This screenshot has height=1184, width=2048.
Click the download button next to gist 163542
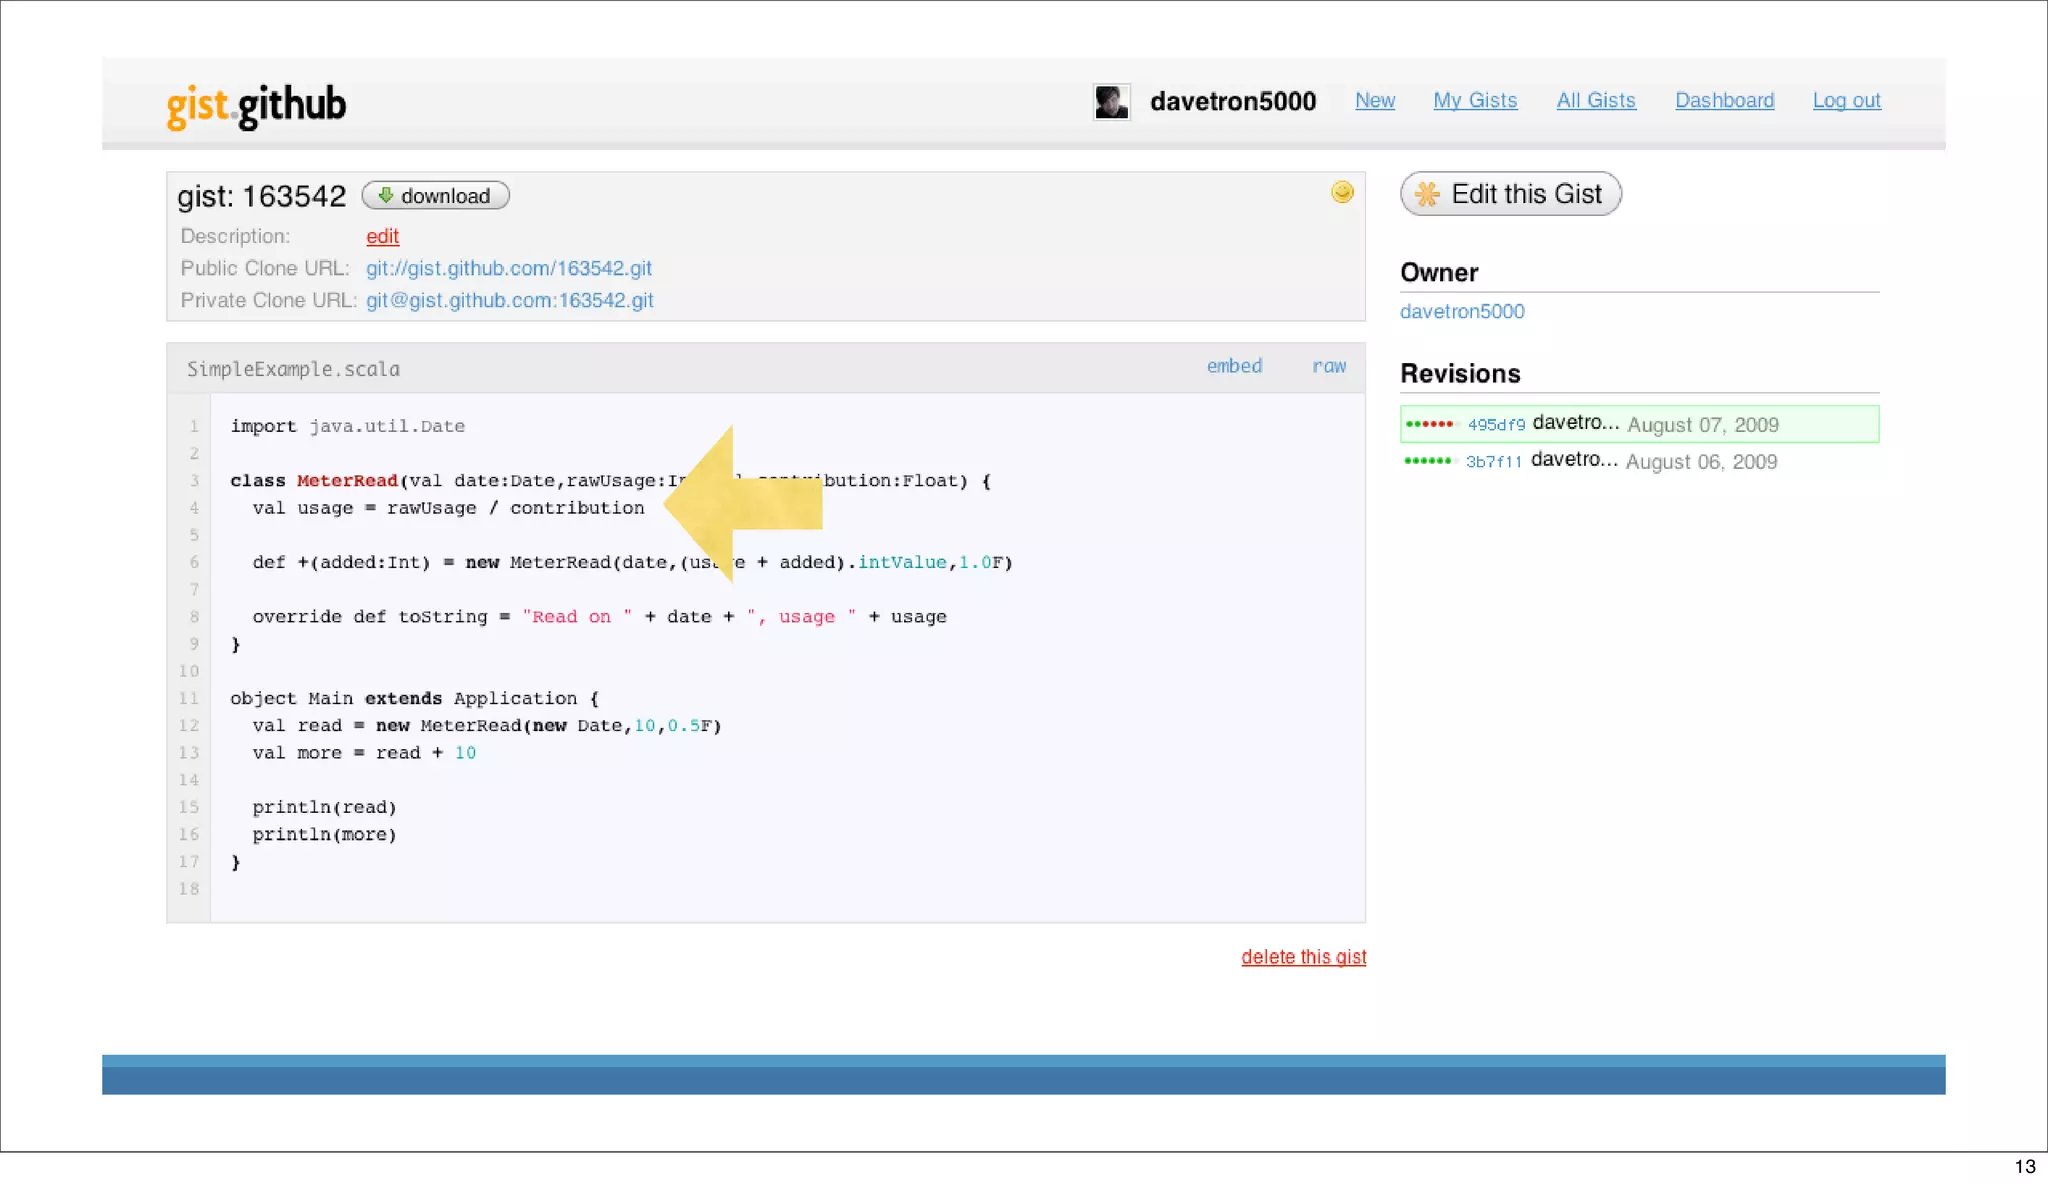click(435, 196)
